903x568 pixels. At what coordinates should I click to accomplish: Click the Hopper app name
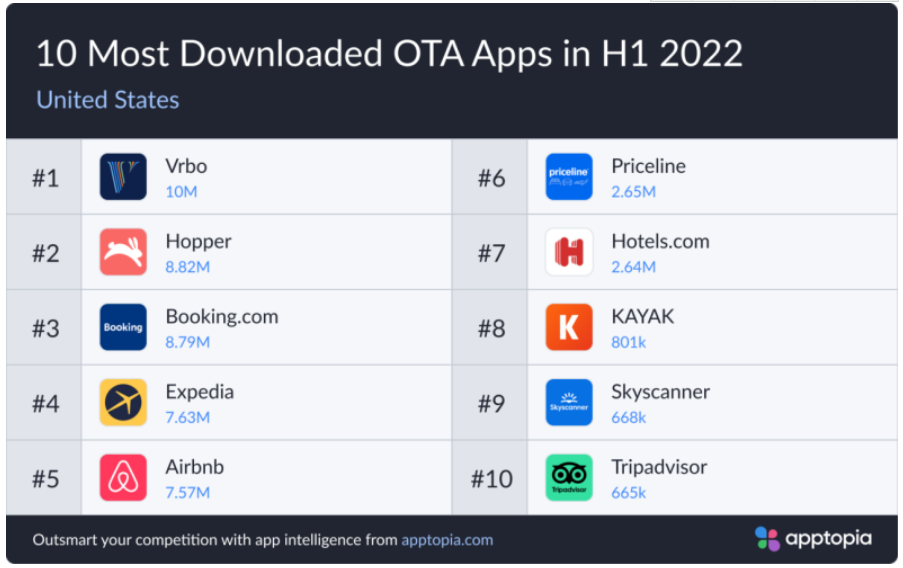198,241
